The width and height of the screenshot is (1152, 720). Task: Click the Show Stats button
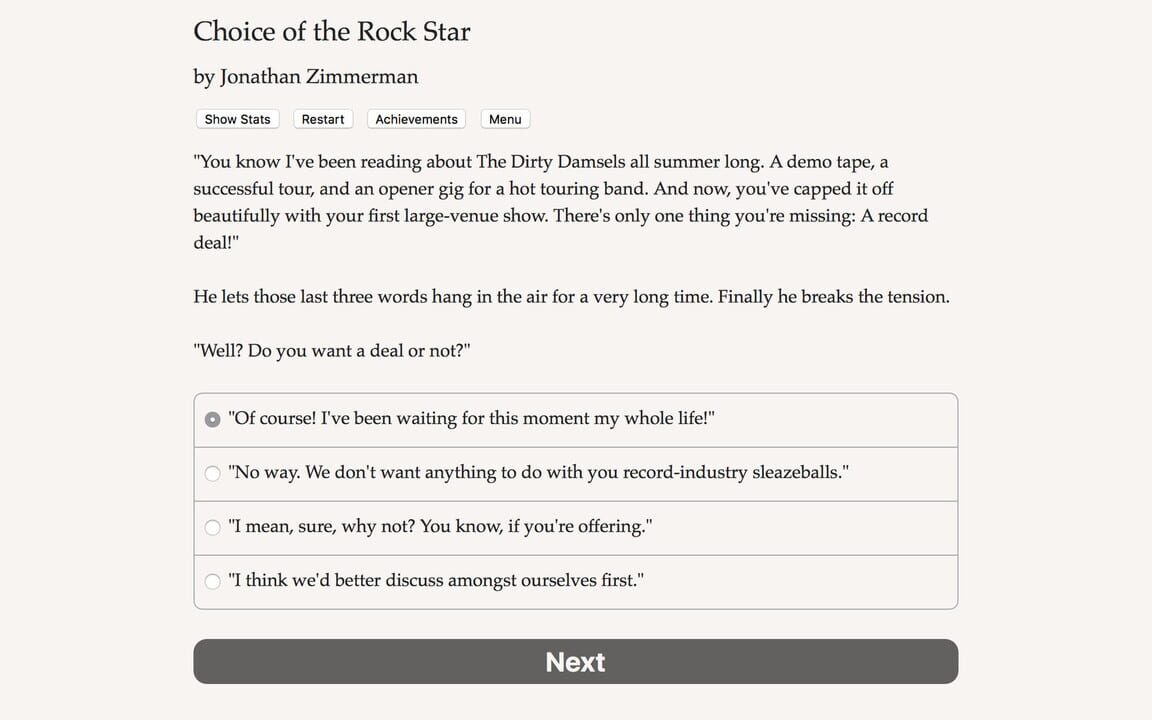click(237, 119)
